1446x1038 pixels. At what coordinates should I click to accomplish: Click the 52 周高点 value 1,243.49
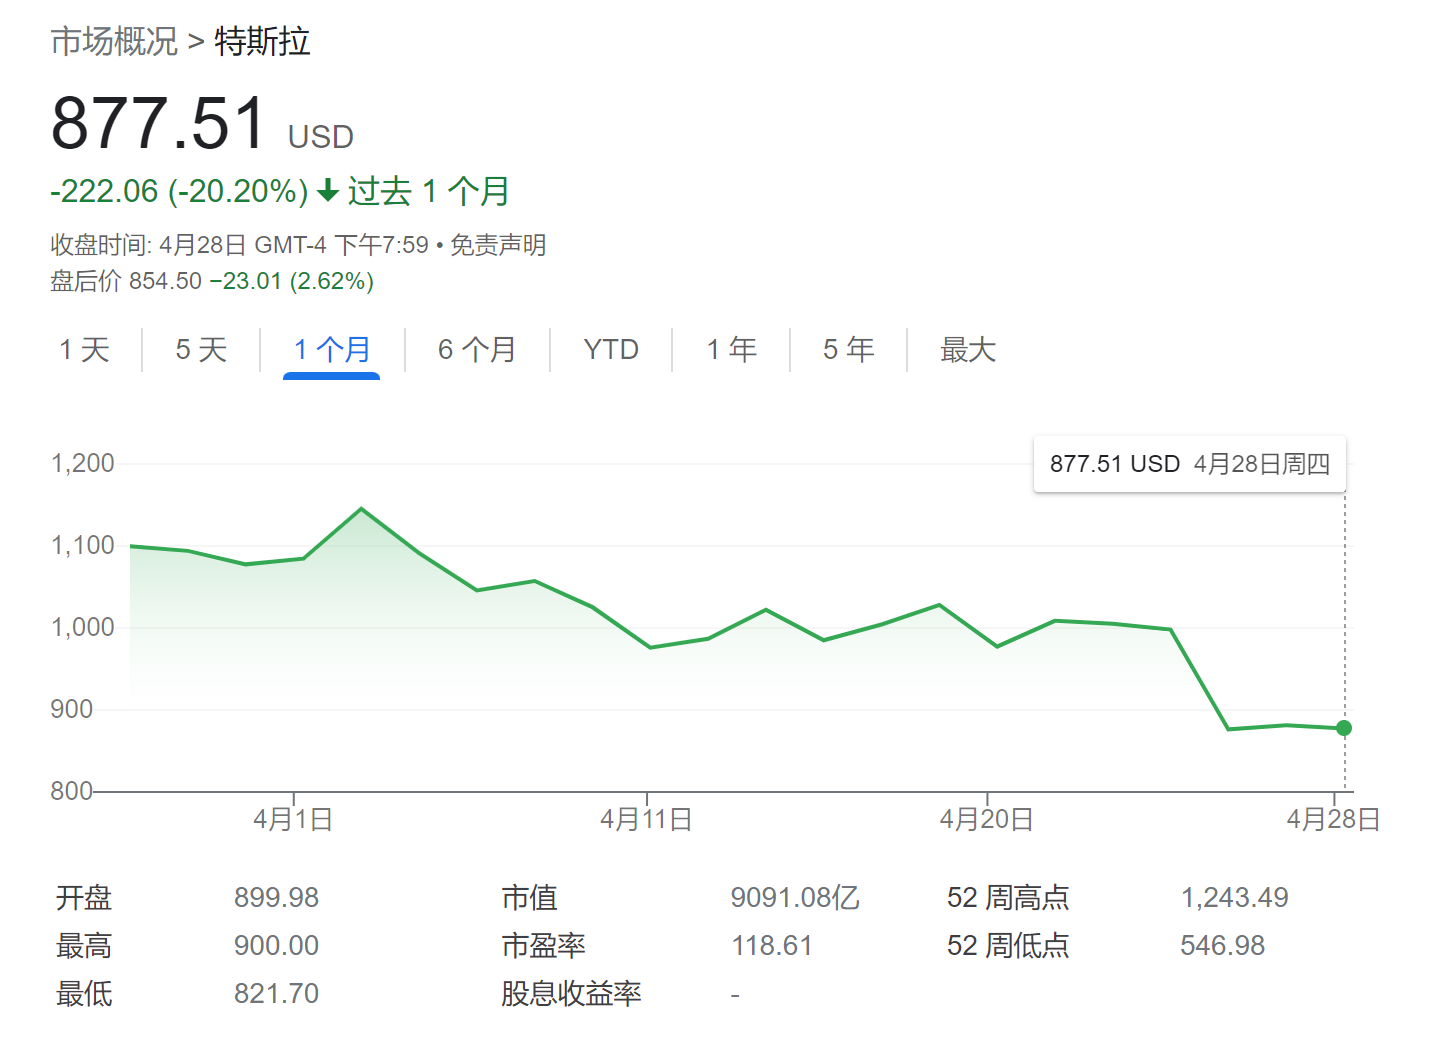point(1234,898)
